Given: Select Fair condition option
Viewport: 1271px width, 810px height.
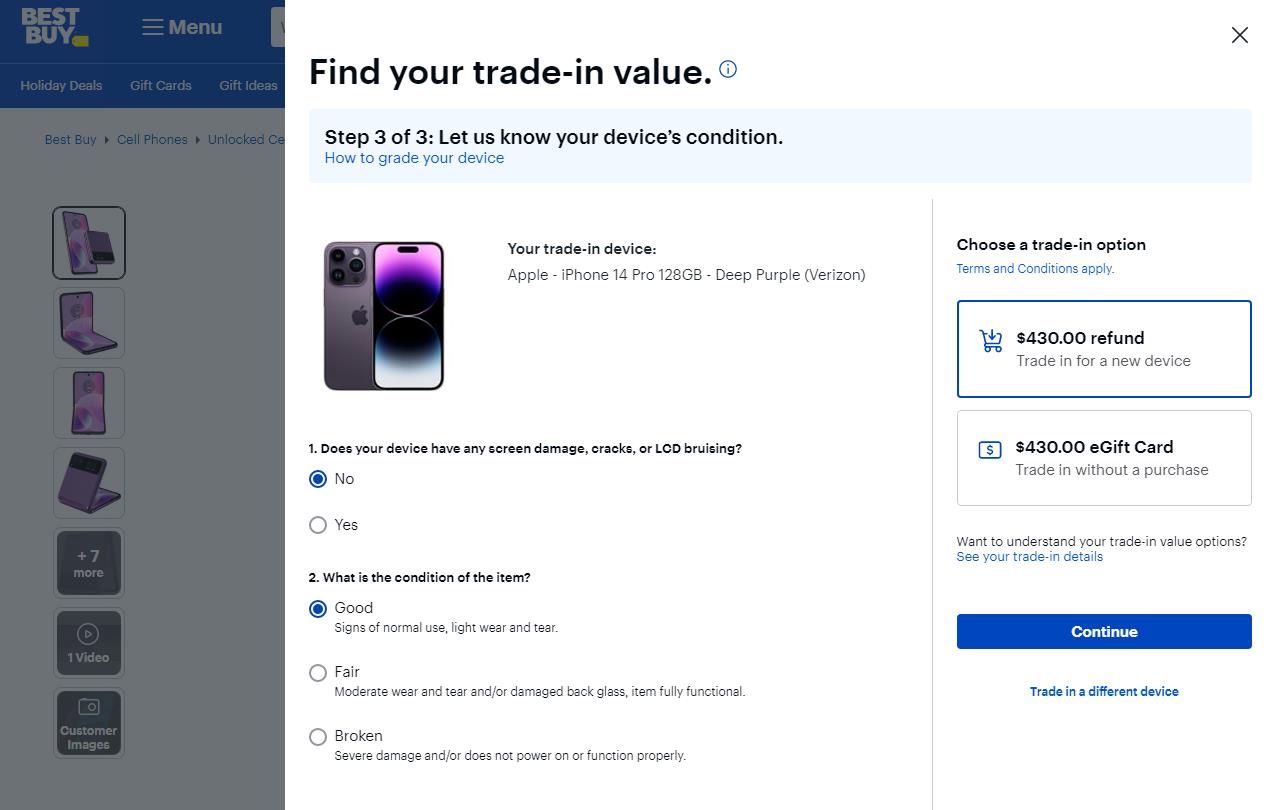Looking at the screenshot, I should pyautogui.click(x=318, y=673).
